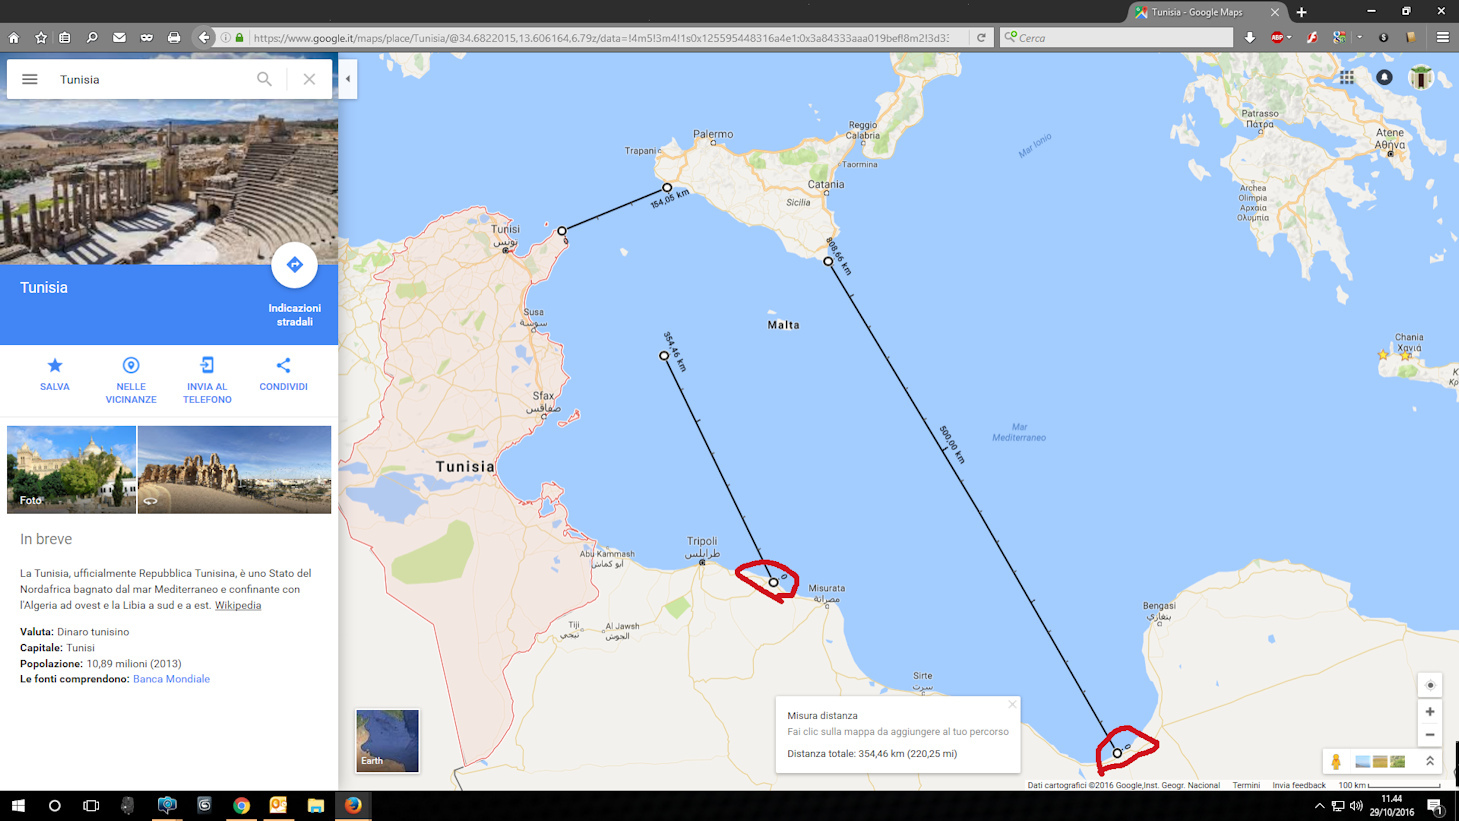Expand the imagery strip with double chevron
Viewport: 1459px width, 821px height.
pyautogui.click(x=1430, y=761)
